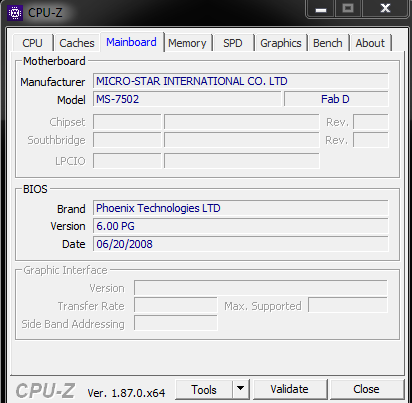412x403 pixels.
Task: Click the first empty LPCIO field
Action: pyautogui.click(x=127, y=161)
